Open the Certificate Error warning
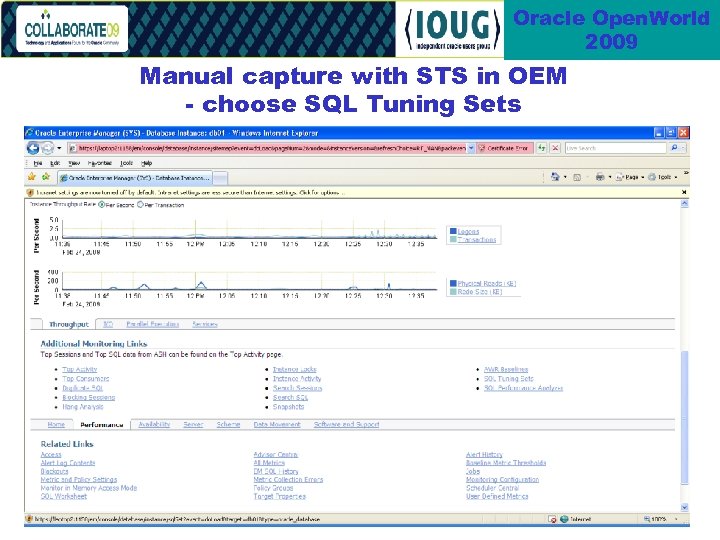 click(x=505, y=148)
